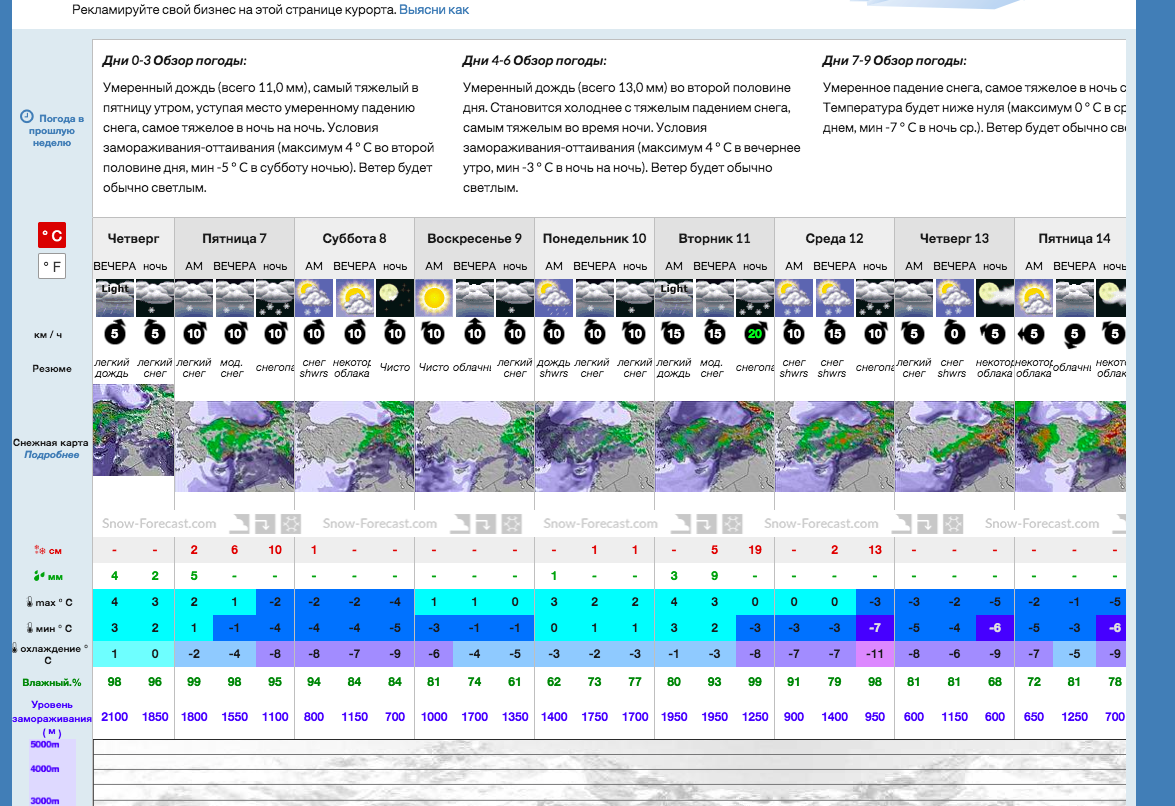Click the wind 5 icon for Friday 14 evening

1074,333
